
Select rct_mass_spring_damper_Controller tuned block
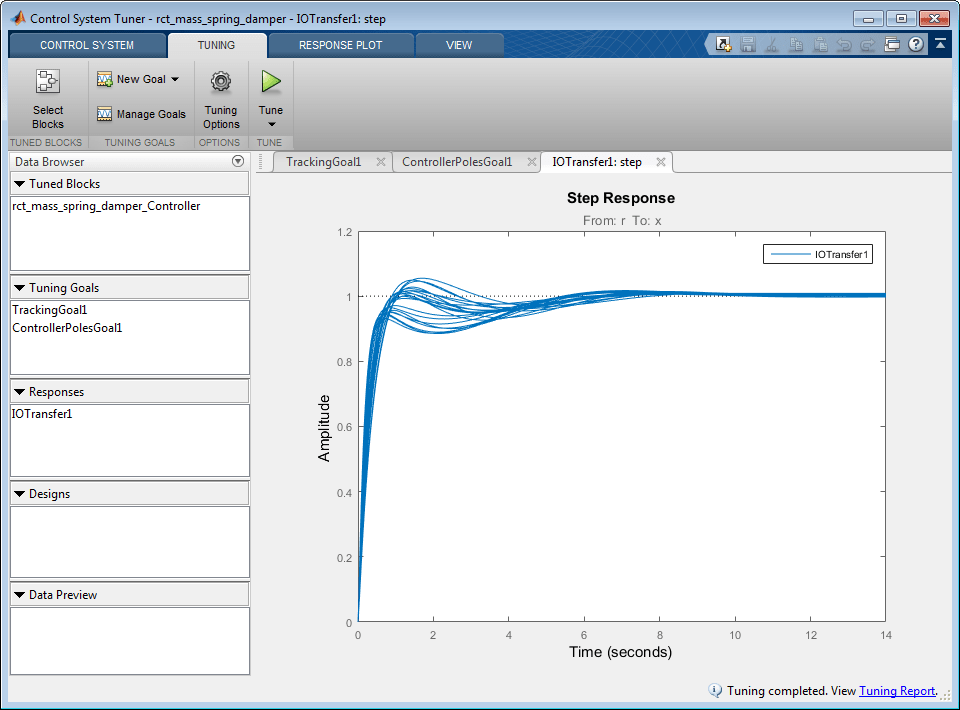pyautogui.click(x=106, y=206)
